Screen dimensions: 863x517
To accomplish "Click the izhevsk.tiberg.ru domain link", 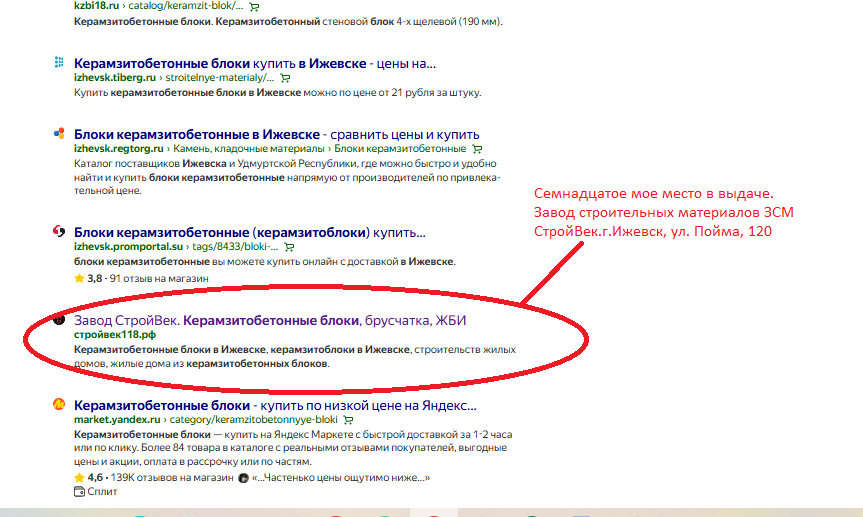I will pos(114,78).
